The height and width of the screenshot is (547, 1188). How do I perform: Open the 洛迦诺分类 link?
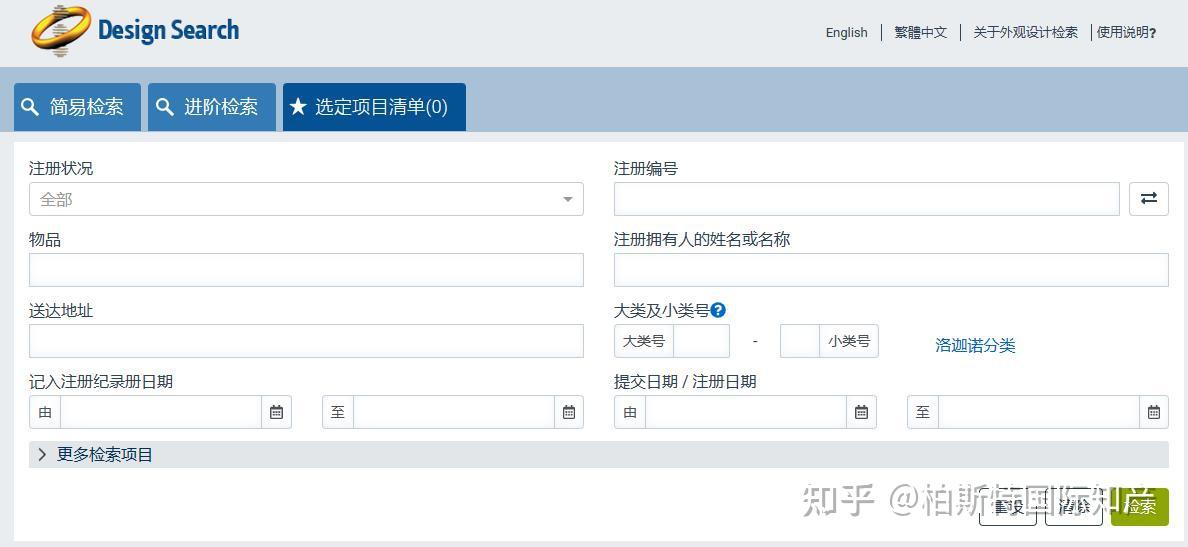coord(975,345)
